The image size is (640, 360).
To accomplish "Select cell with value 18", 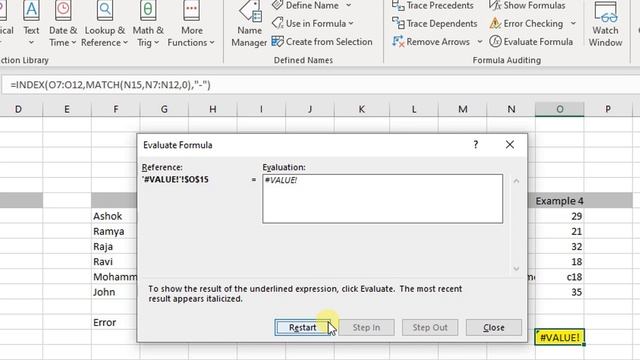I will 559,262.
